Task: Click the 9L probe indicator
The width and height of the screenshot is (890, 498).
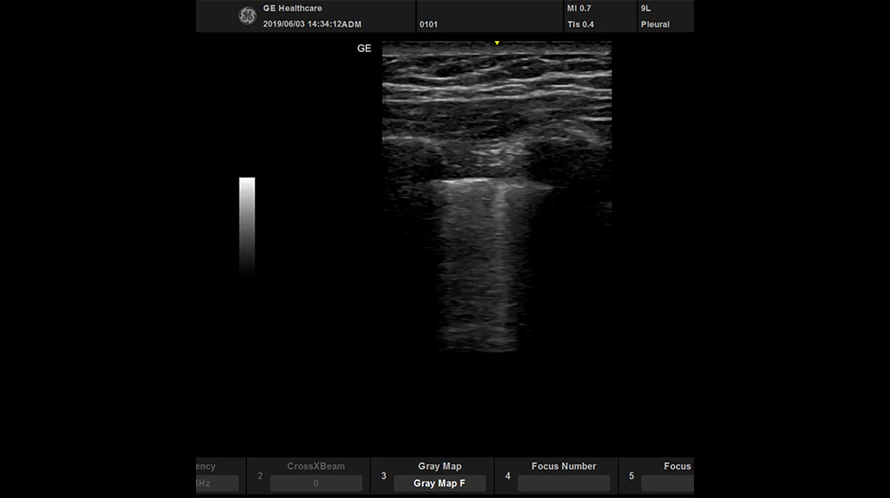Action: pyautogui.click(x=646, y=8)
